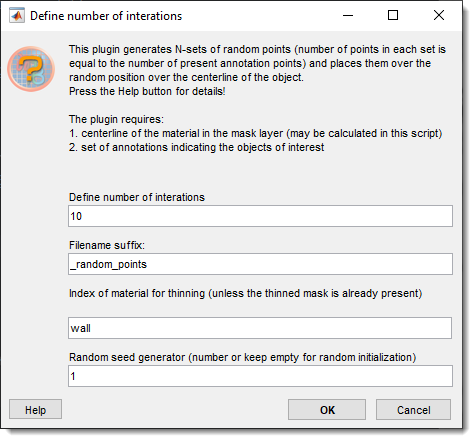Viewport: 475px width, 441px height.
Task: Click the 'set of annotations' requirement line
Action: [x=196, y=147]
